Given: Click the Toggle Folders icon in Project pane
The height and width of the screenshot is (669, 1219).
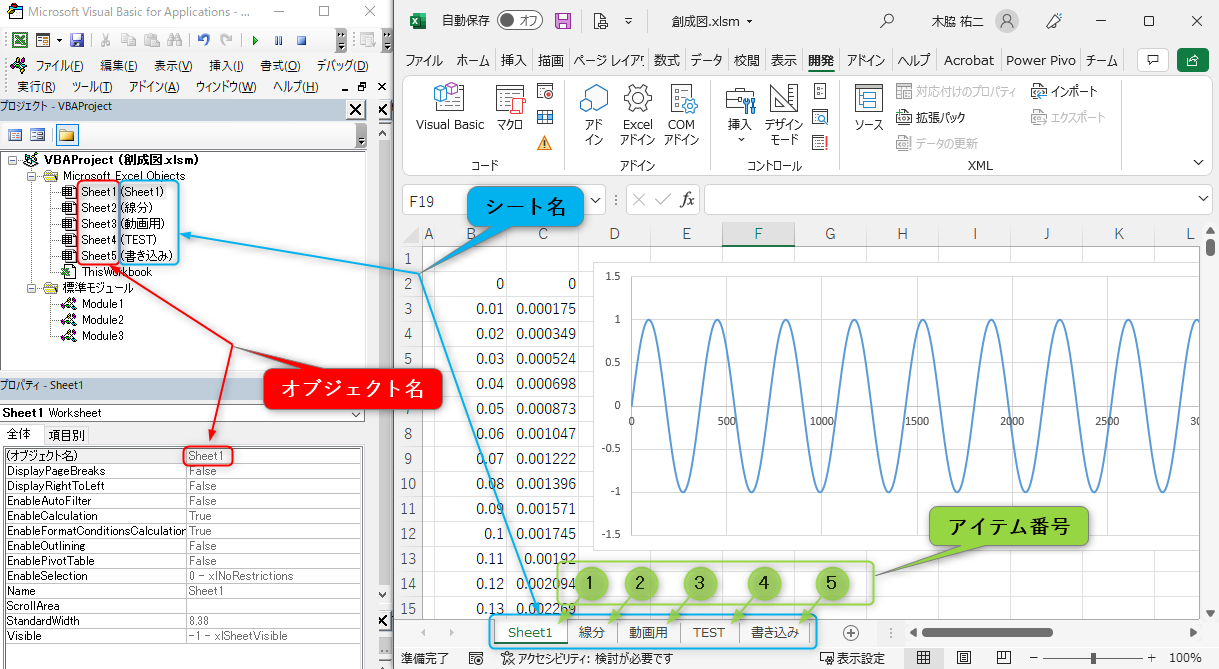Looking at the screenshot, I should (x=66, y=135).
